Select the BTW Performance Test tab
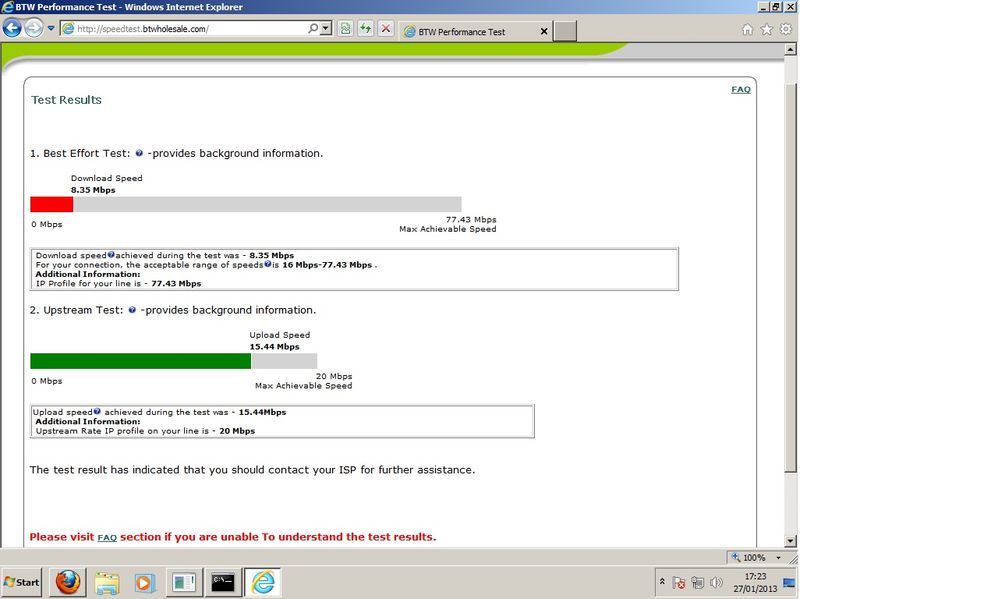The height and width of the screenshot is (599, 998). [x=470, y=31]
